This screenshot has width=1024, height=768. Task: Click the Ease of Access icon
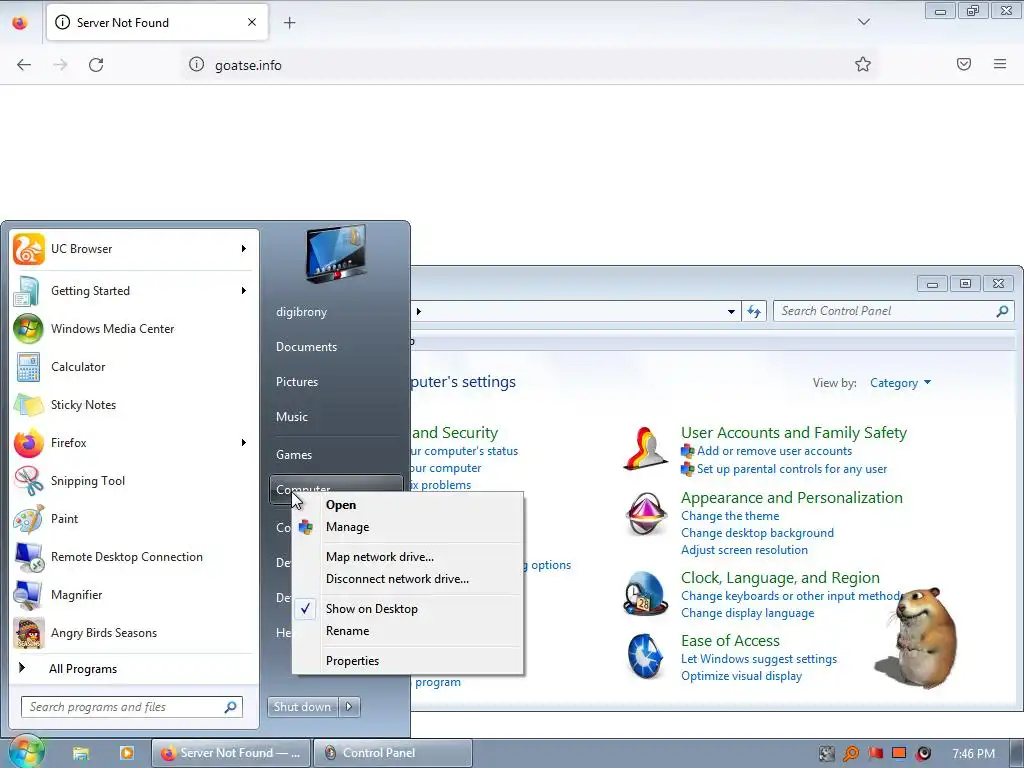[x=645, y=656]
